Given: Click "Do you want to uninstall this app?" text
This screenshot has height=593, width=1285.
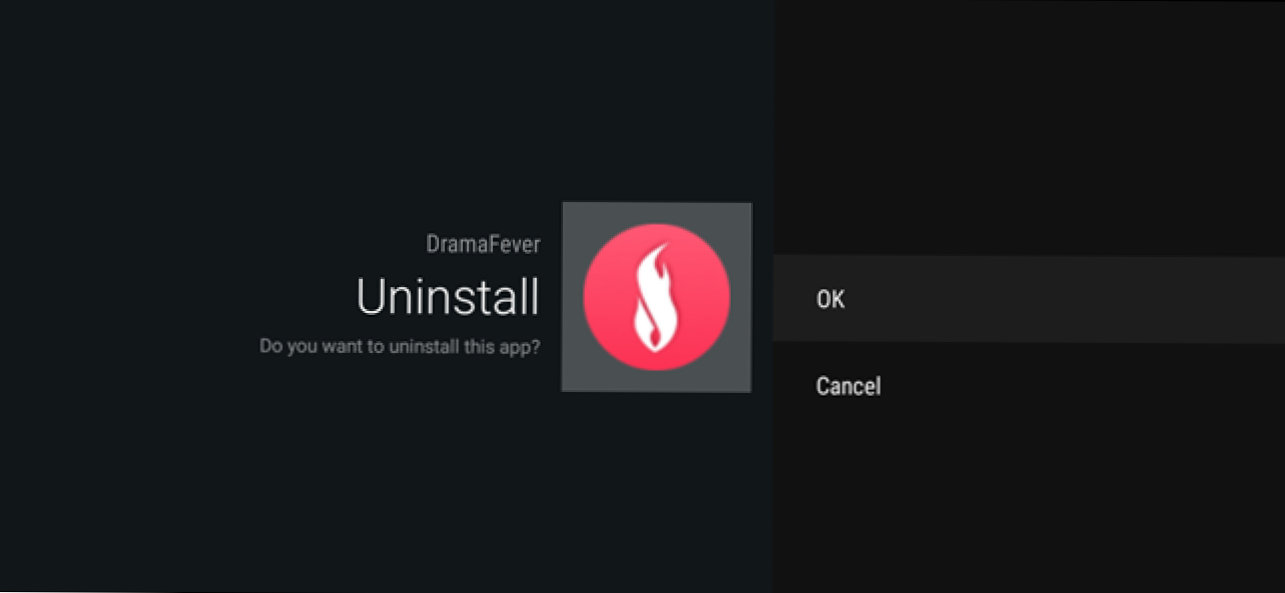Looking at the screenshot, I should coord(400,348).
